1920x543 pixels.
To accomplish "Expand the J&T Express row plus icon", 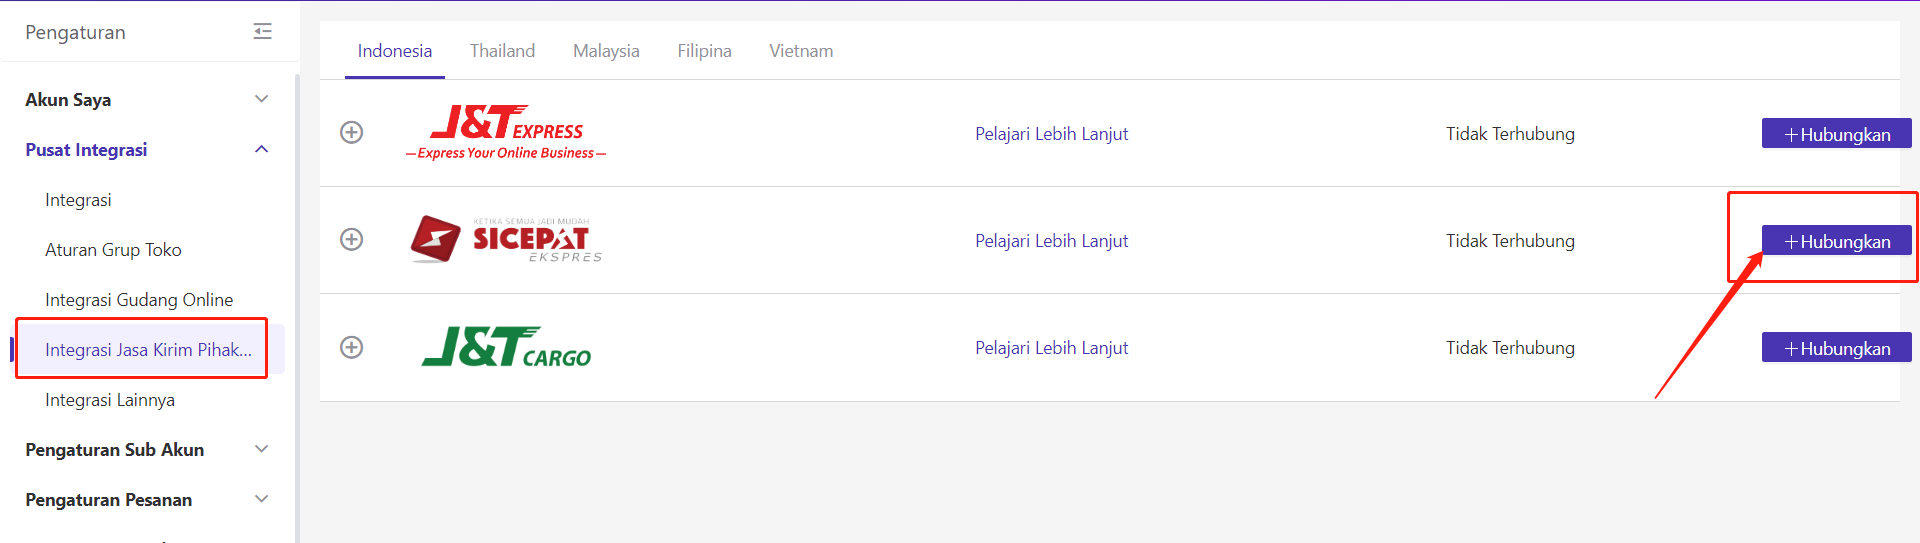I will pyautogui.click(x=352, y=133).
